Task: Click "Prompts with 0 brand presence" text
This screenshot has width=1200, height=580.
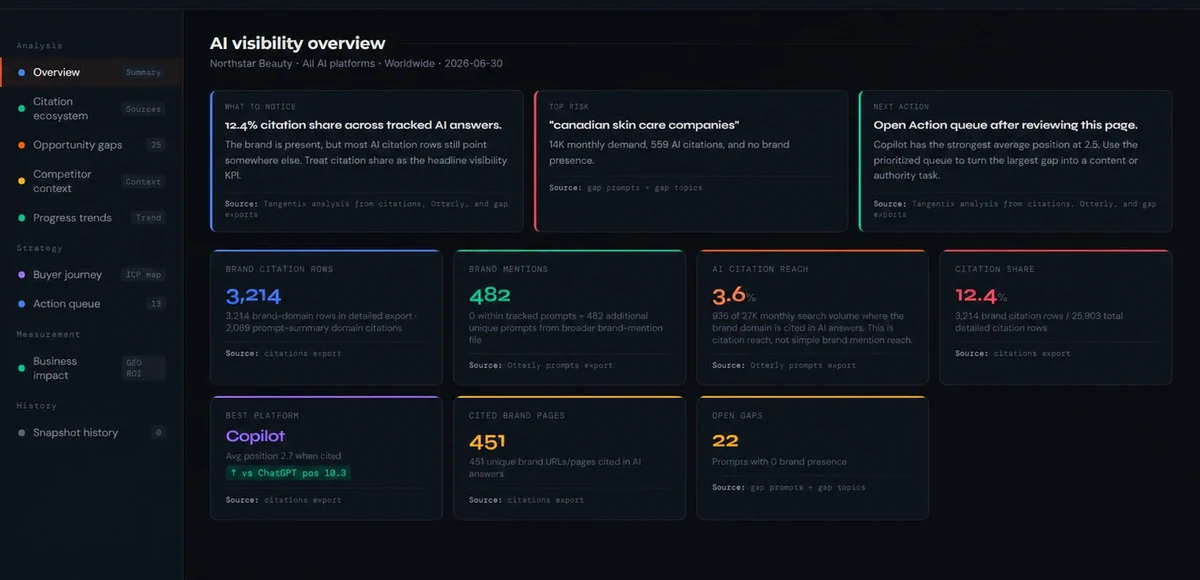Action: pyautogui.click(x=779, y=462)
